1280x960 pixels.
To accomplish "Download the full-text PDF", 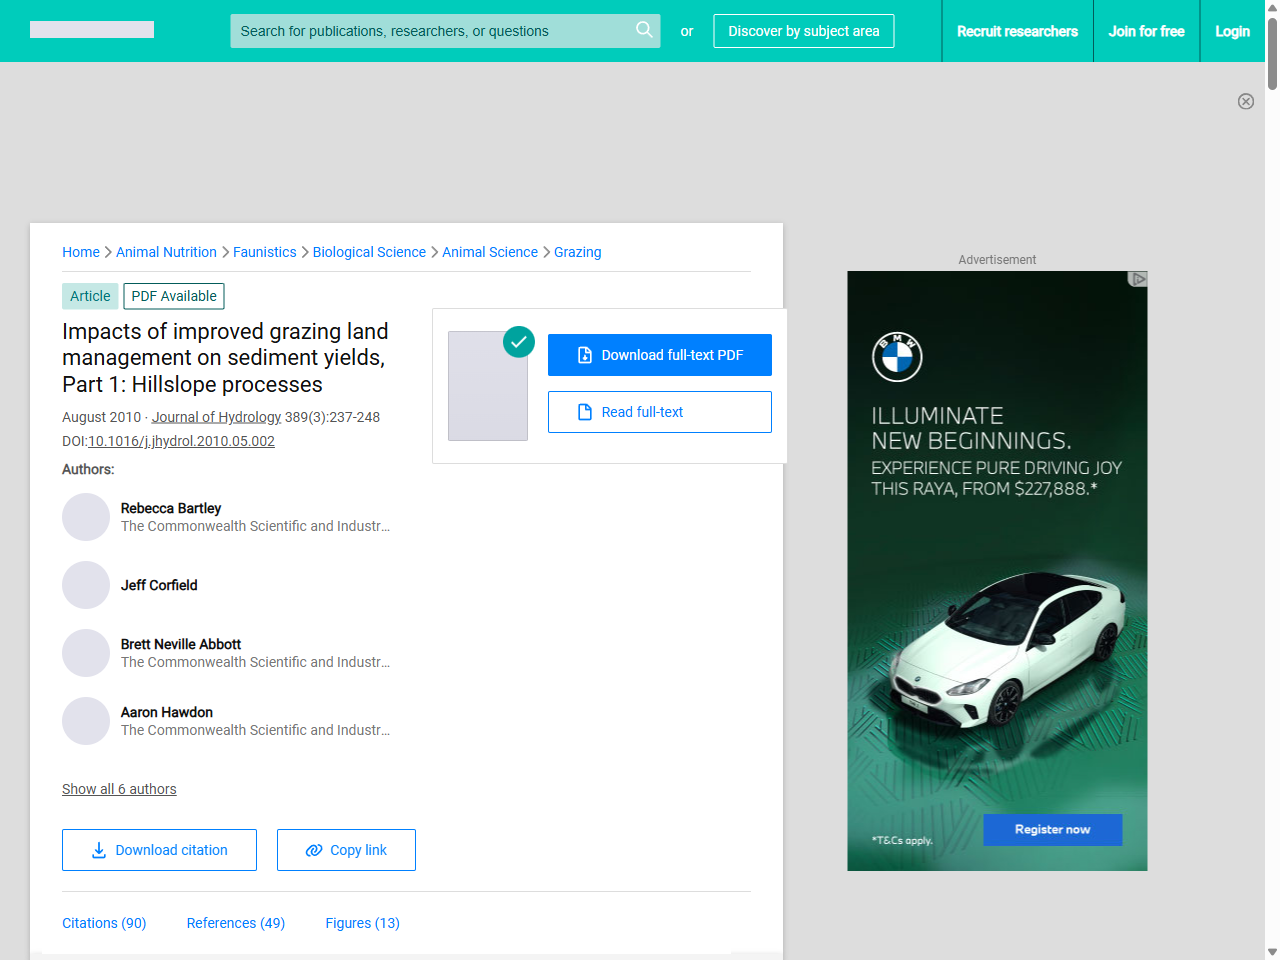I will [659, 355].
